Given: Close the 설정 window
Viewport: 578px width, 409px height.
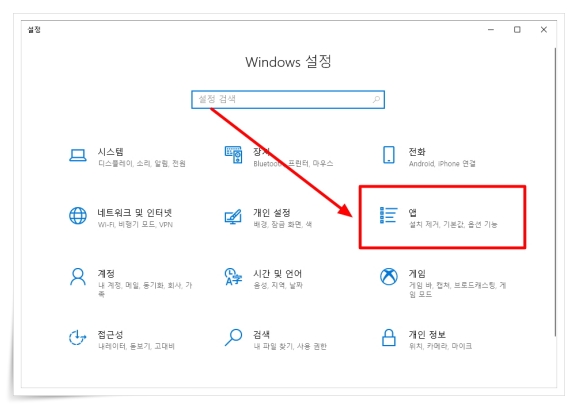Looking at the screenshot, I should [x=544, y=29].
